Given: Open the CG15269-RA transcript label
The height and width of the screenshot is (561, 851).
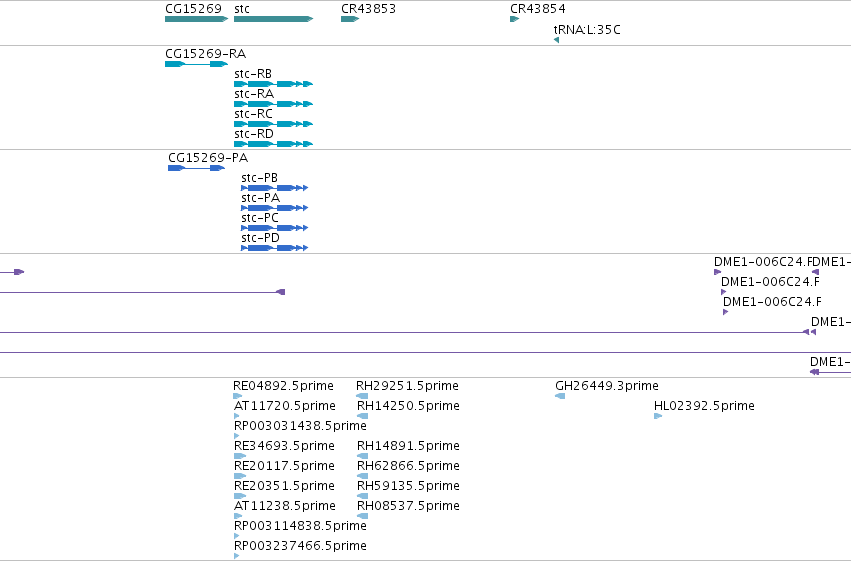Looking at the screenshot, I should pyautogui.click(x=206, y=54).
